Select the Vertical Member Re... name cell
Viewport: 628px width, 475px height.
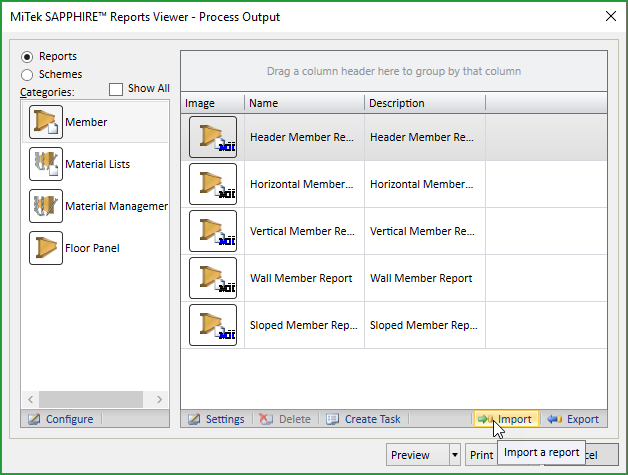point(304,231)
